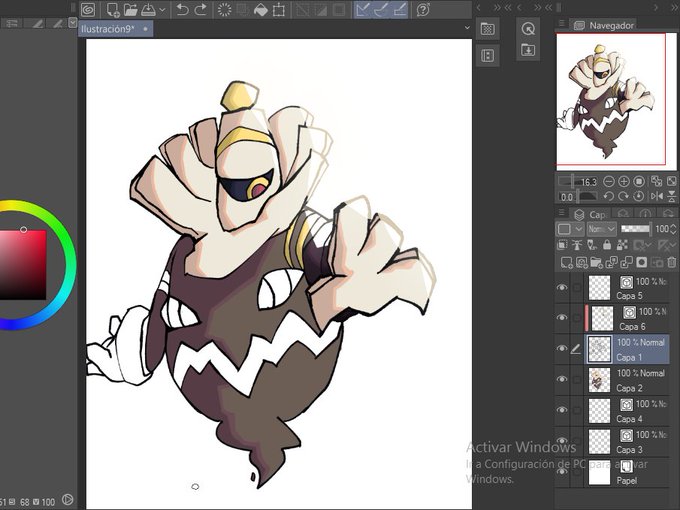Set layer as draft layer
Screen dimensions: 680x510
tap(592, 245)
